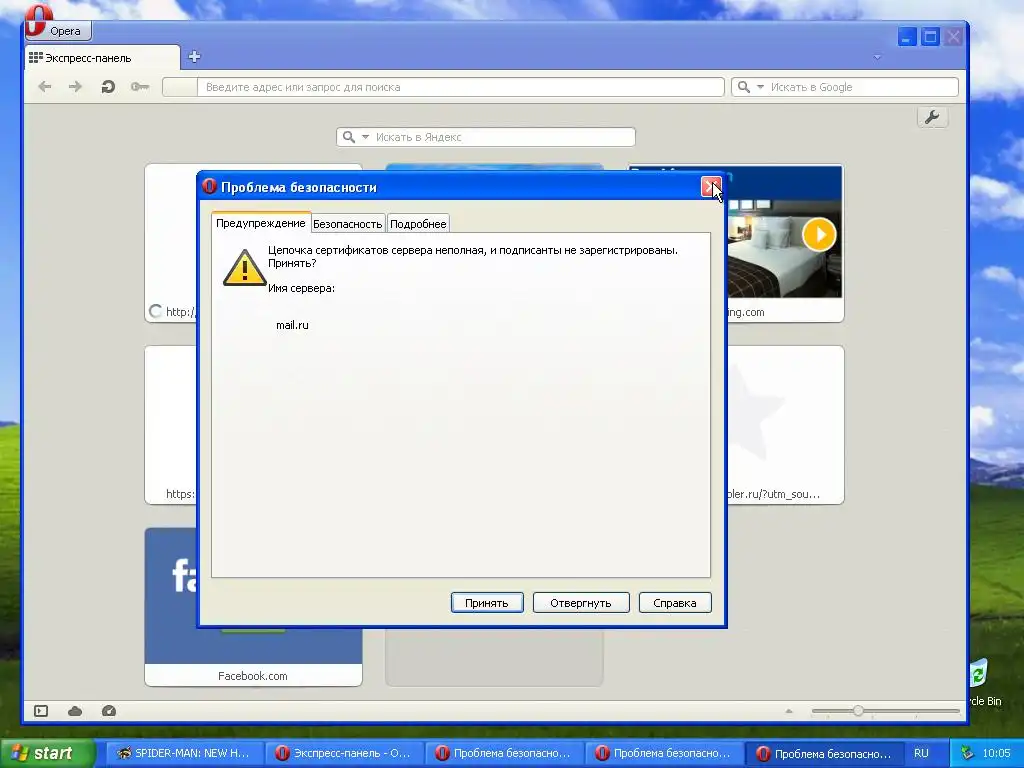Open the rambler.ru Speed Dial tile
Screen dimensions: 1024x768
click(x=785, y=425)
